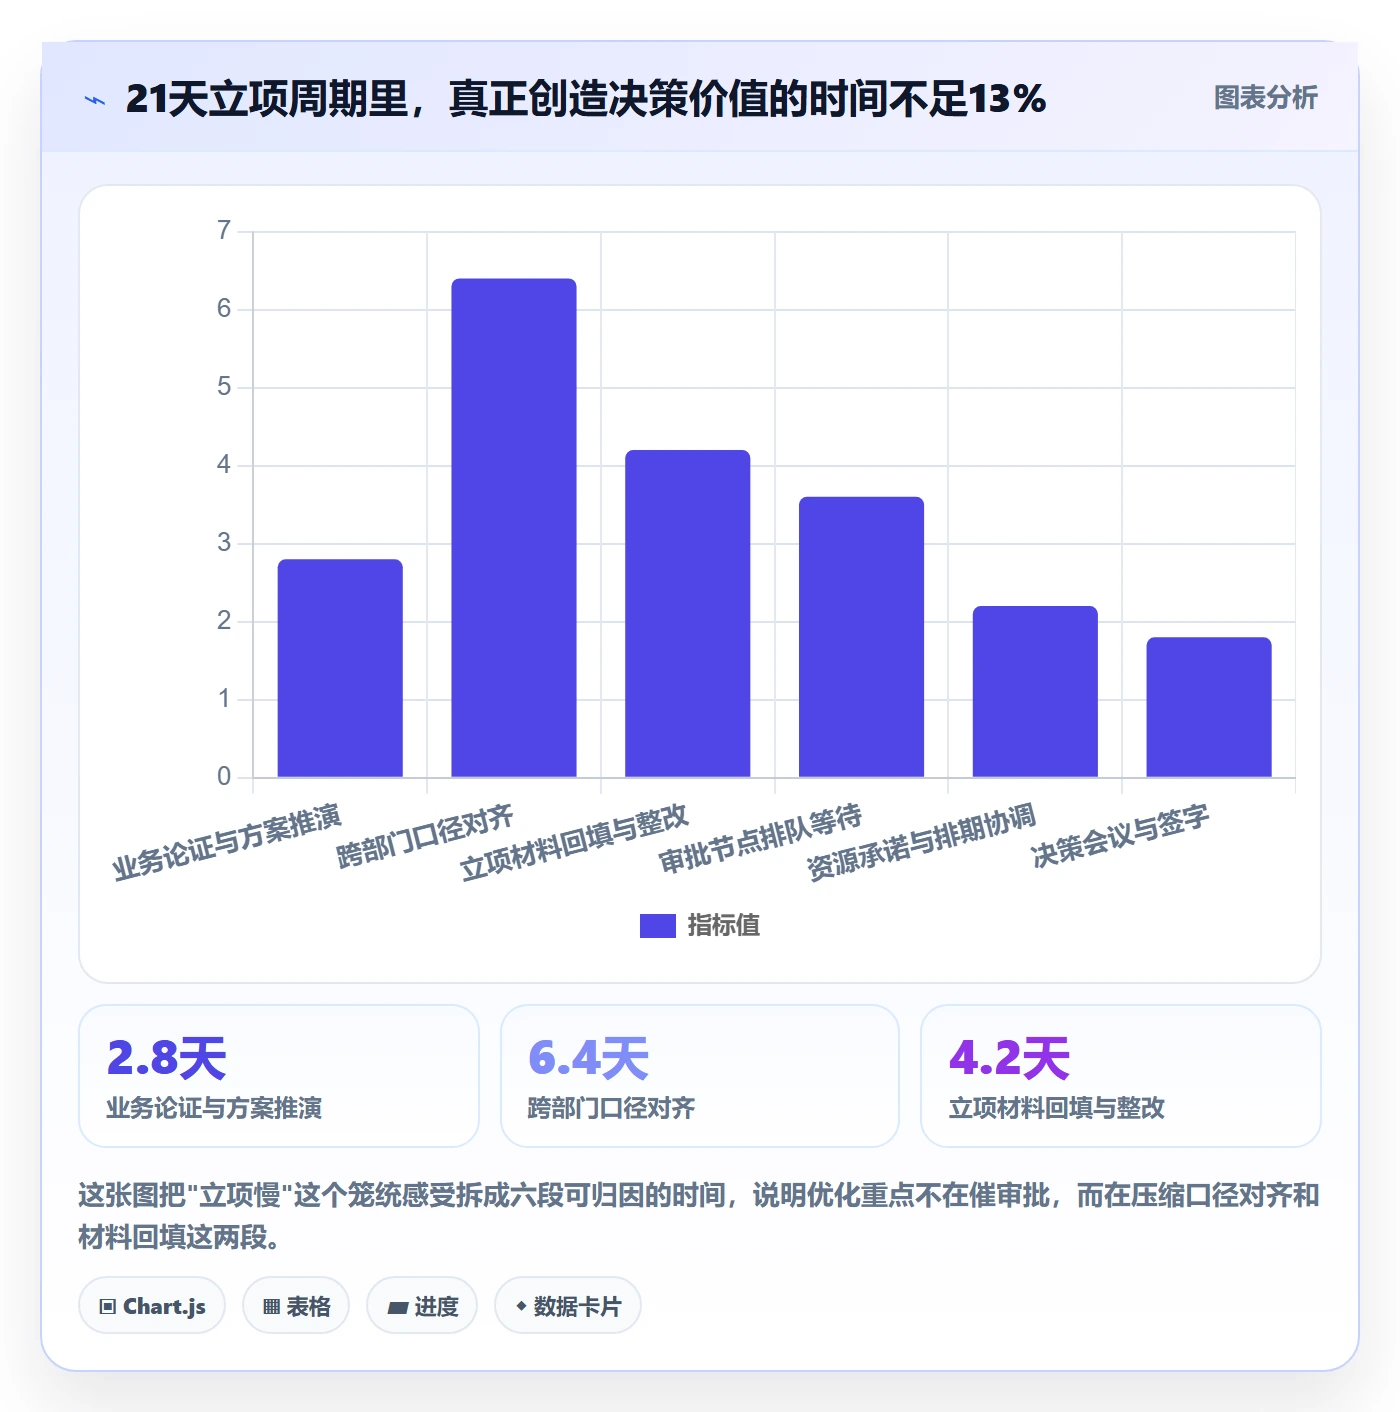Click the bar icon in the 进度 chip

coord(397,1307)
